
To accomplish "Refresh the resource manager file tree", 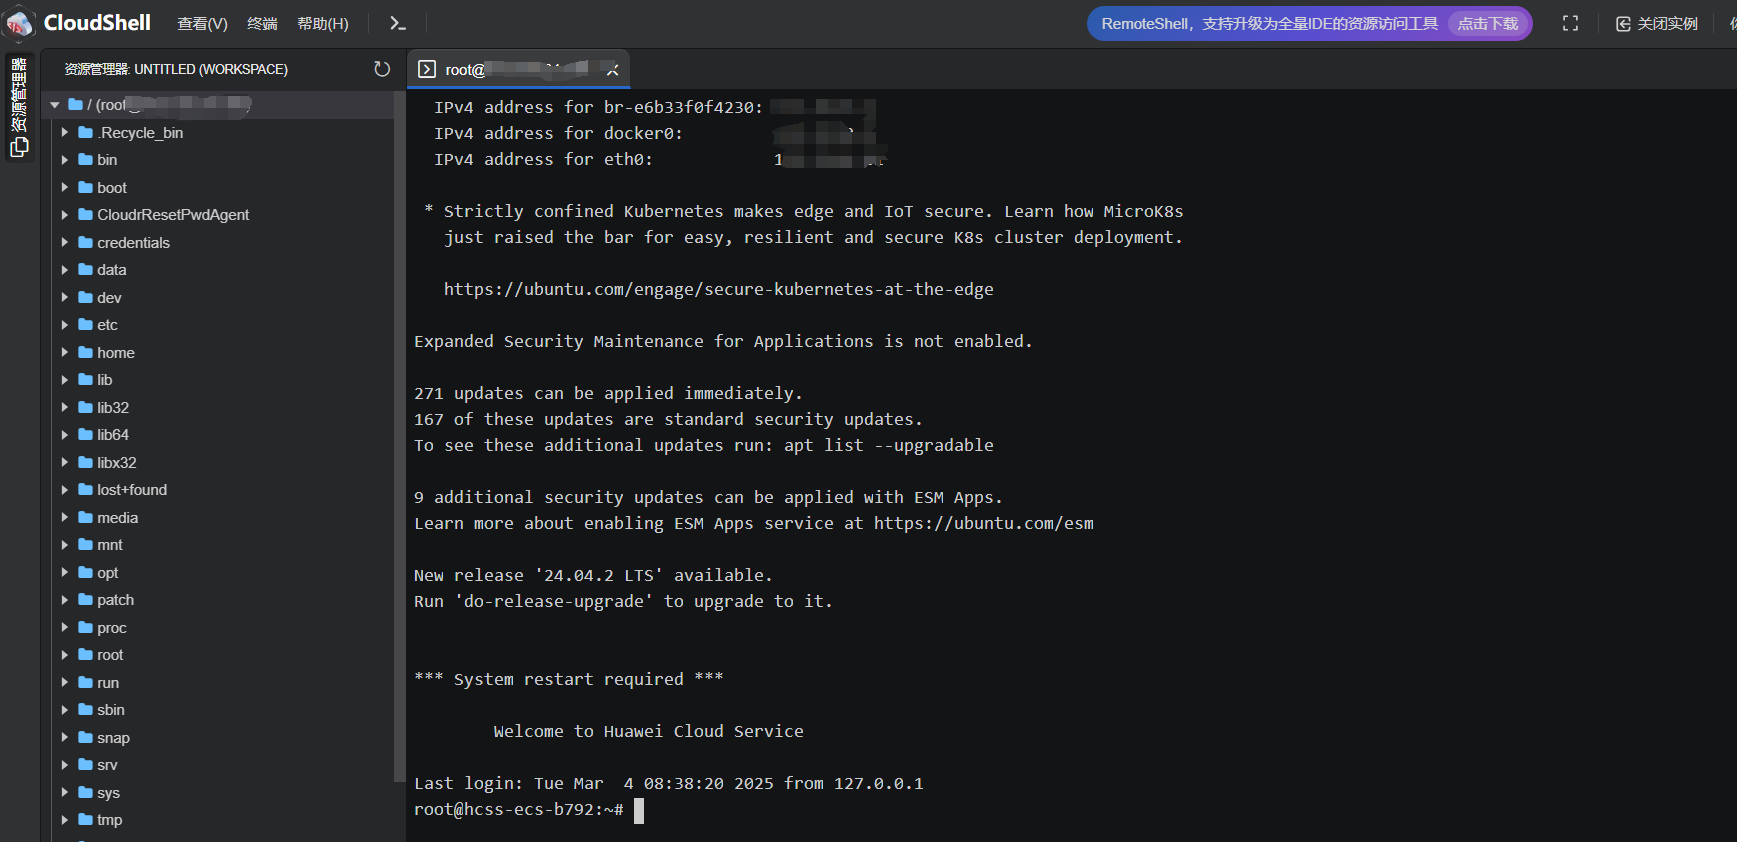I will tap(382, 69).
